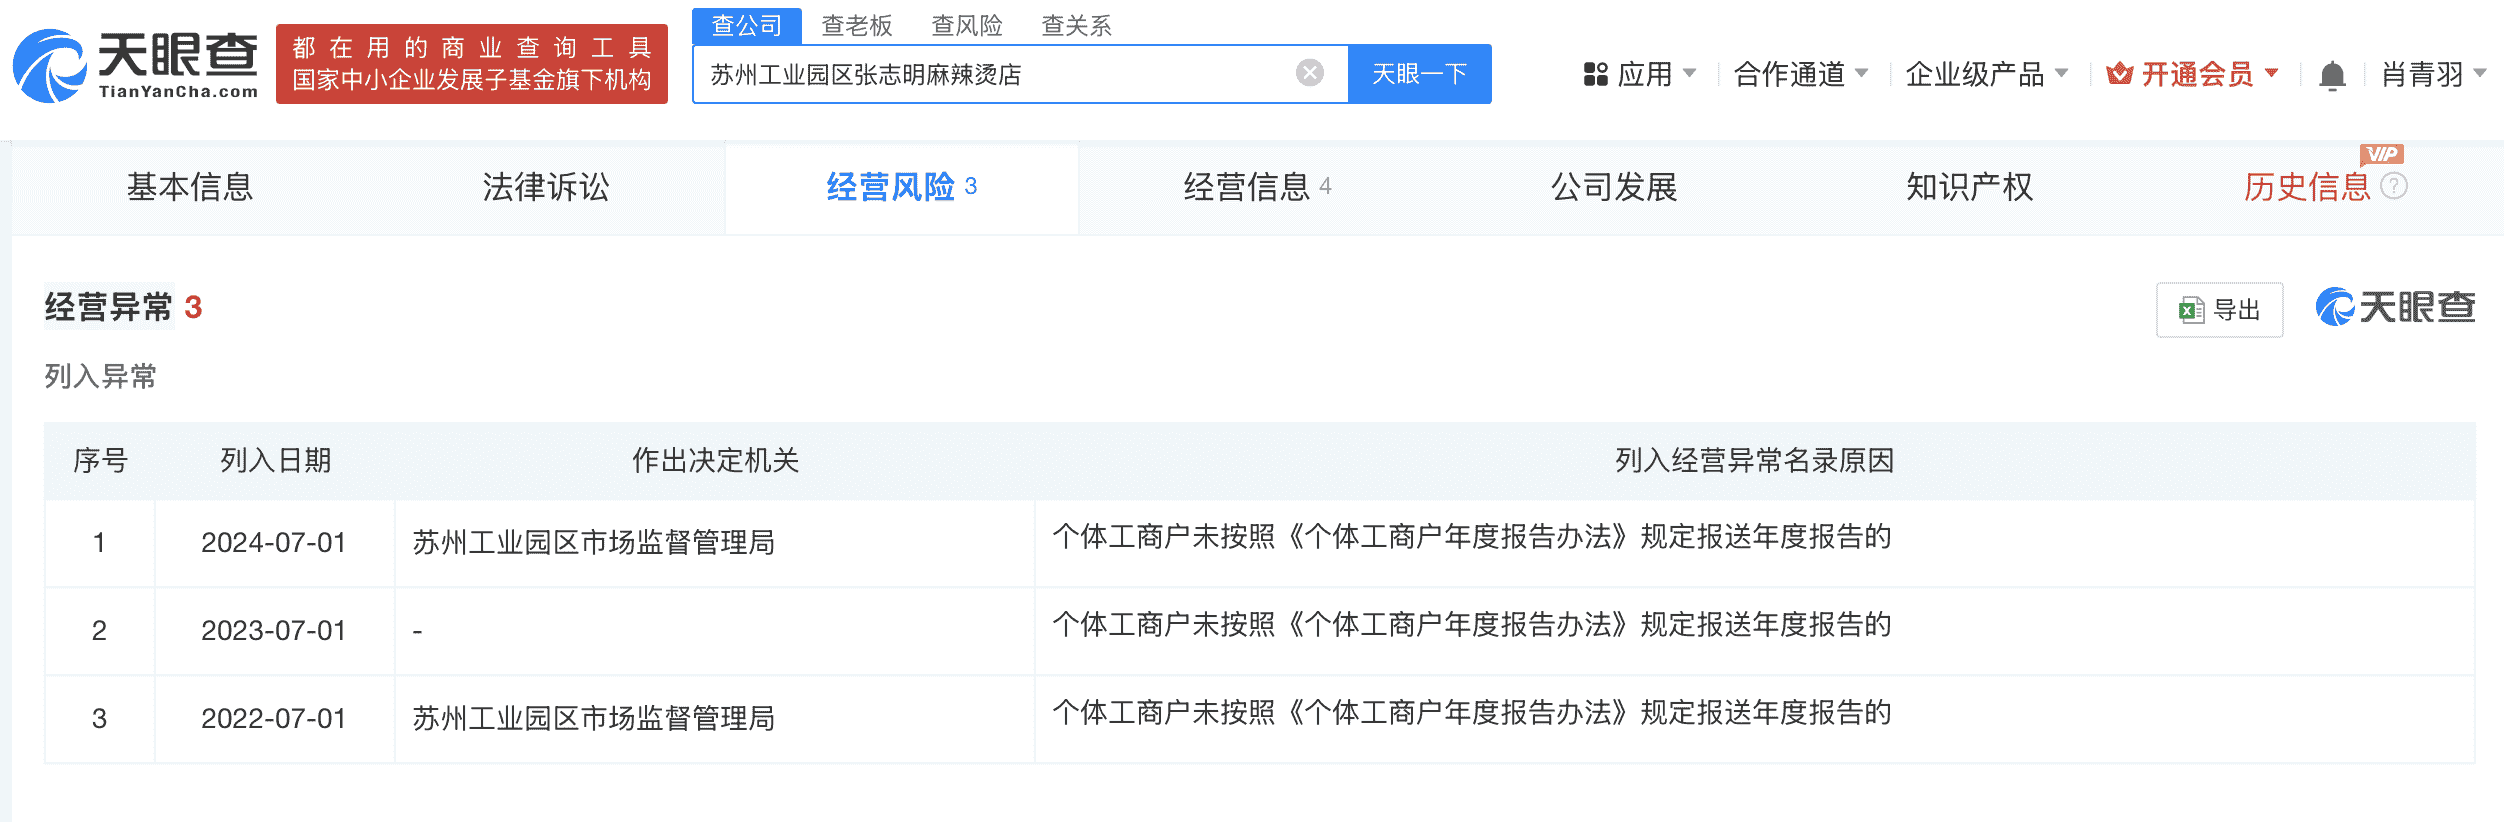This screenshot has width=2504, height=822.
Task: Switch to the 查关系 search tab
Action: coord(1076,25)
